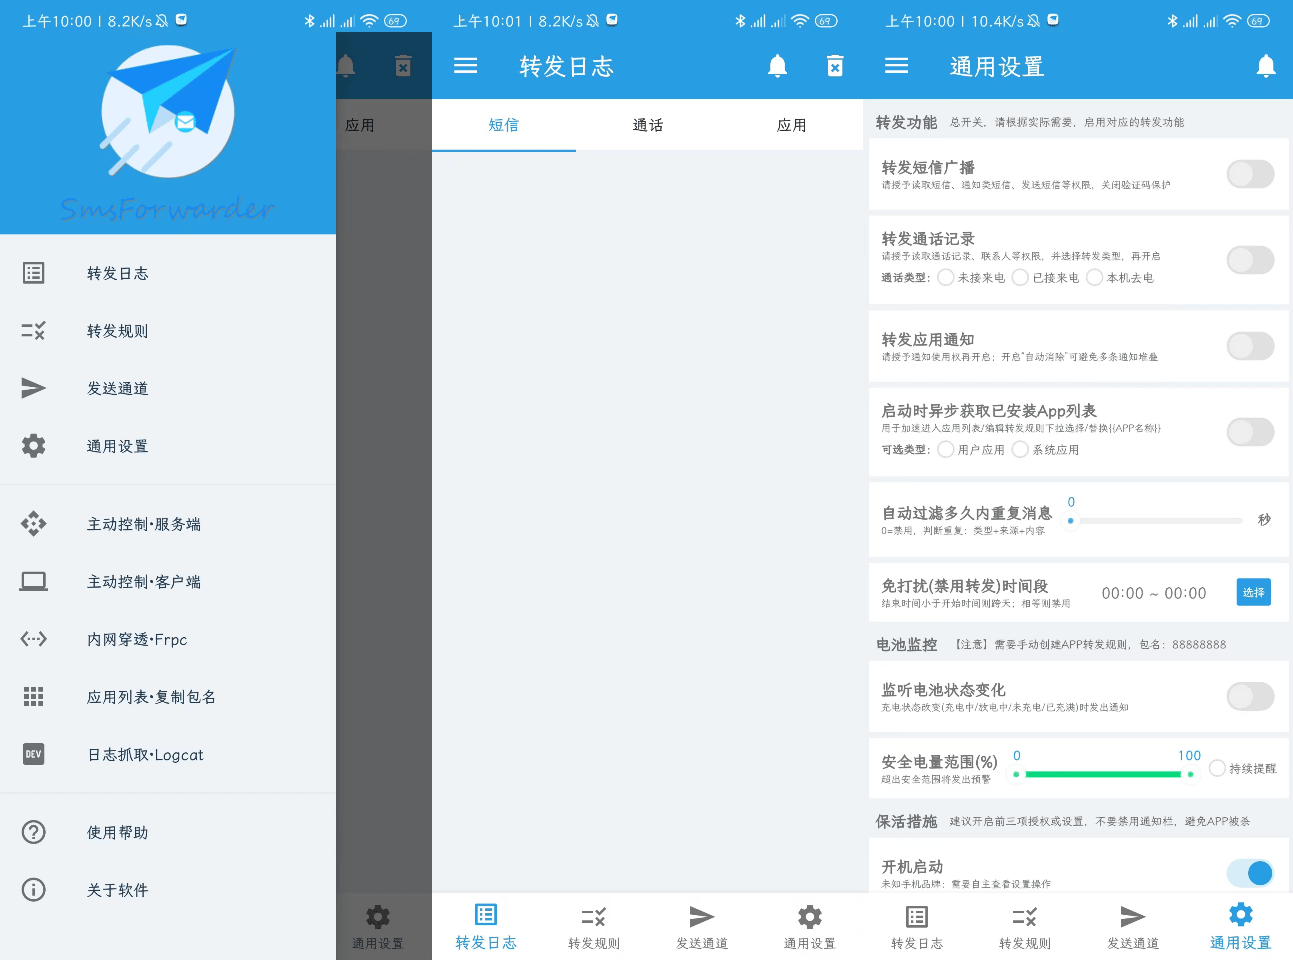This screenshot has width=1293, height=960.
Task: Turn off 开机启动 switch
Action: 1250,873
